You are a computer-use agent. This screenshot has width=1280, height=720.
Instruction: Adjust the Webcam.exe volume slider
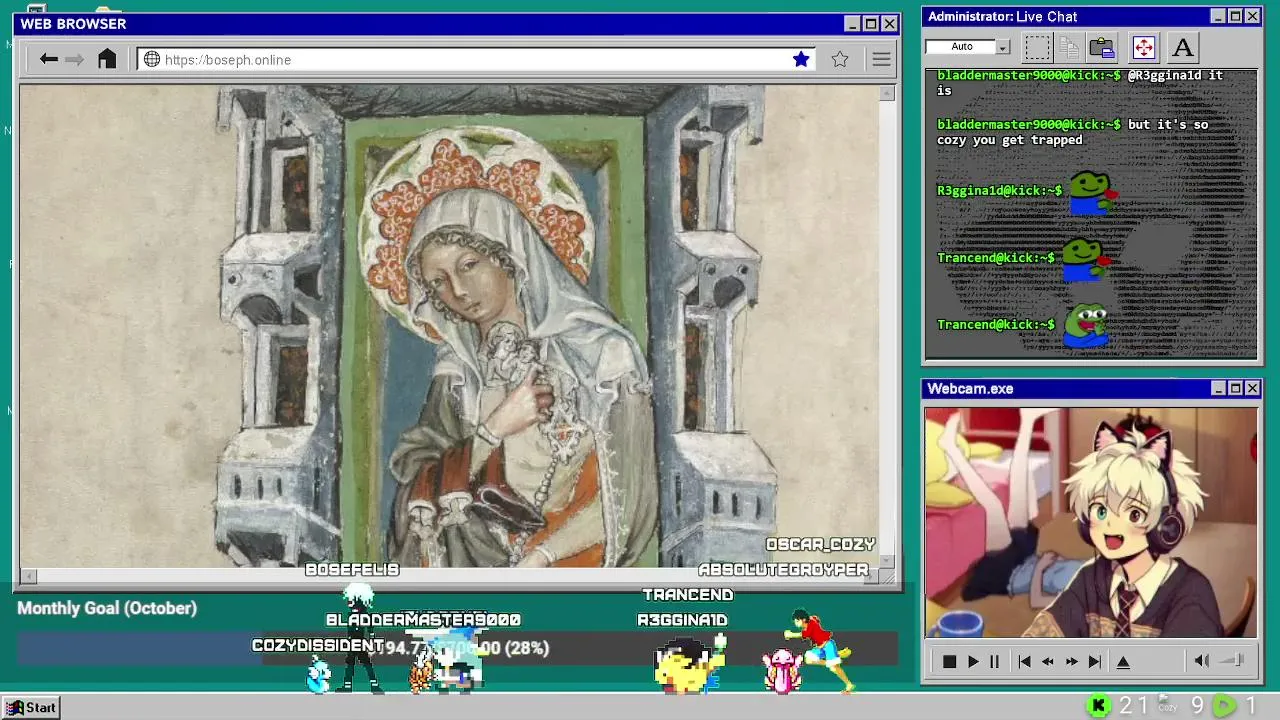1232,660
